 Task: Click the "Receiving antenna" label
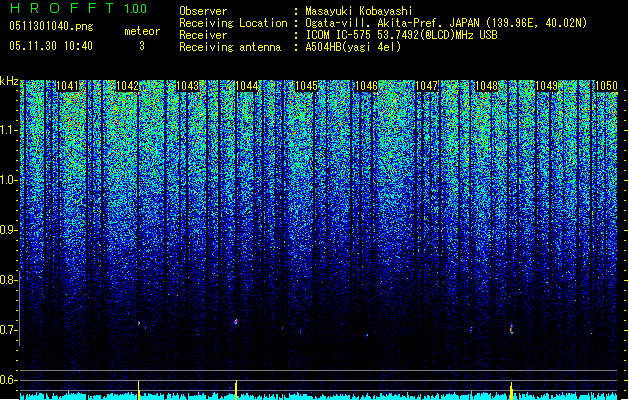230,47
